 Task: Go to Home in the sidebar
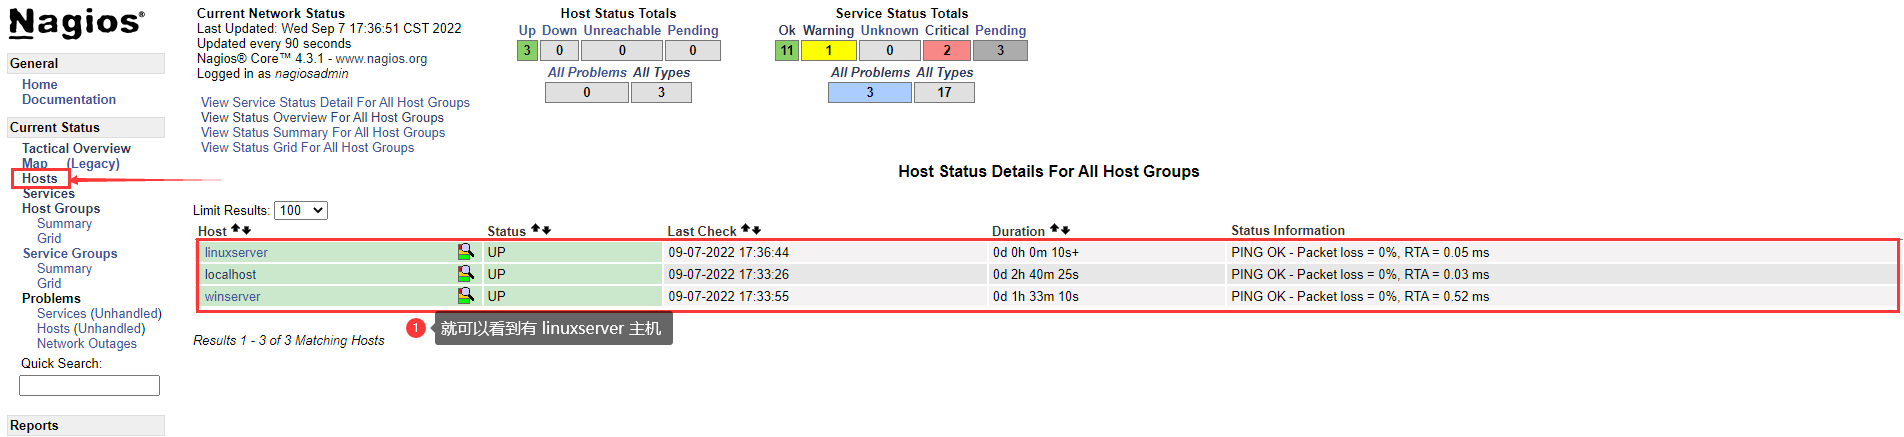[40, 85]
